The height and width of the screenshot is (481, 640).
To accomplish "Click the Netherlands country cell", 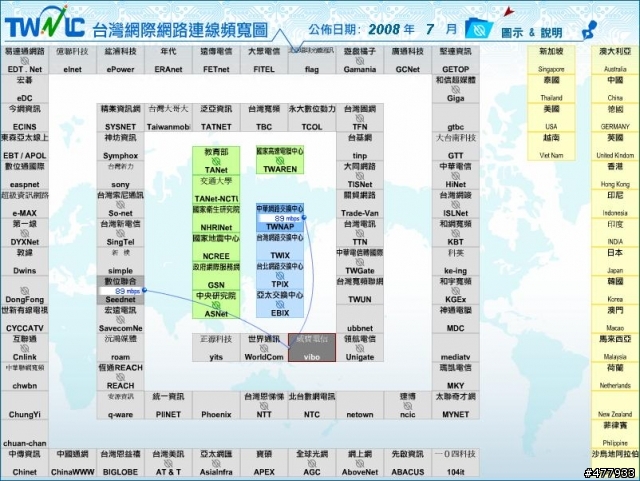I will [615, 376].
